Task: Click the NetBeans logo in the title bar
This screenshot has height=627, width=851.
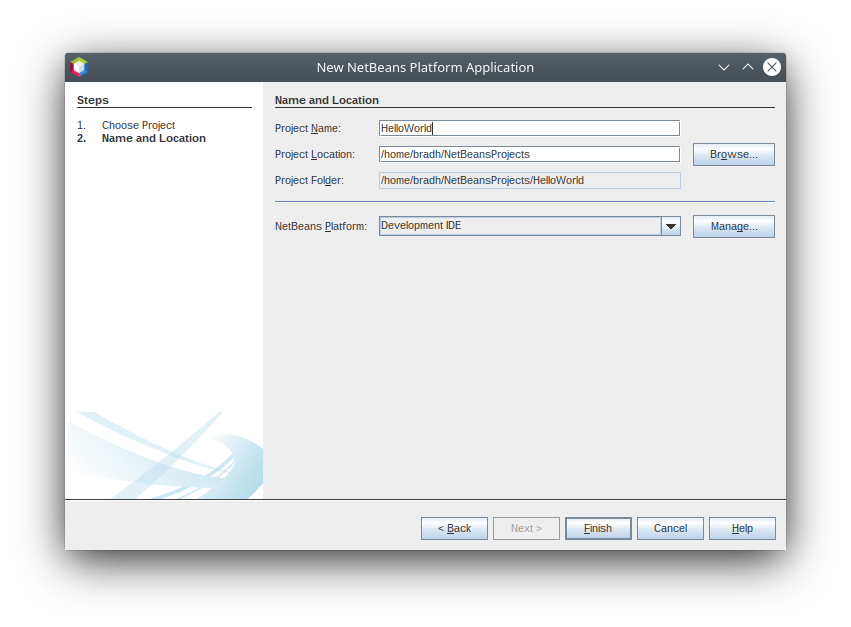Action: pos(79,67)
